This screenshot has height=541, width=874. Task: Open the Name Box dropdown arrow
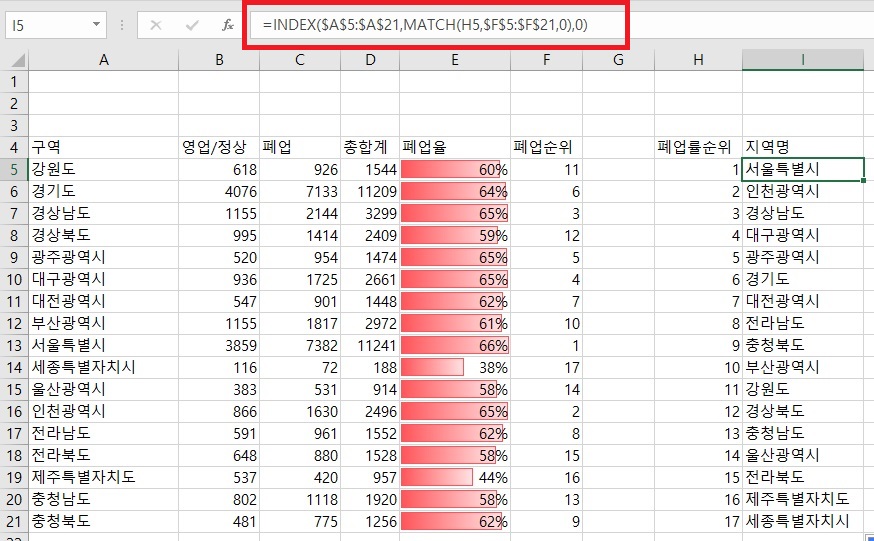[96, 25]
